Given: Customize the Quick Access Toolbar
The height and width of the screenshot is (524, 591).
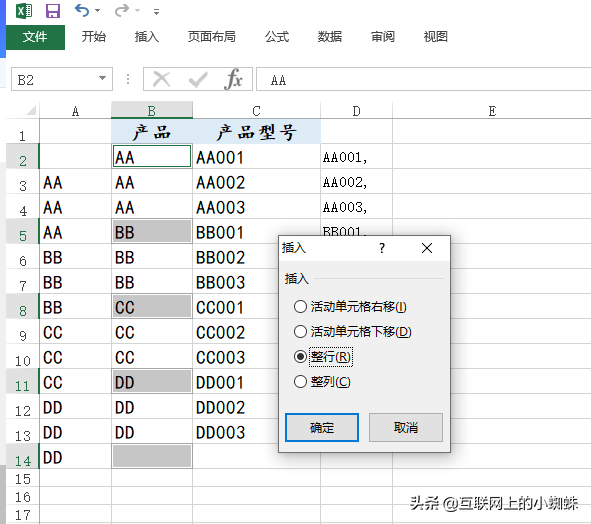Looking at the screenshot, I should coord(156,12).
